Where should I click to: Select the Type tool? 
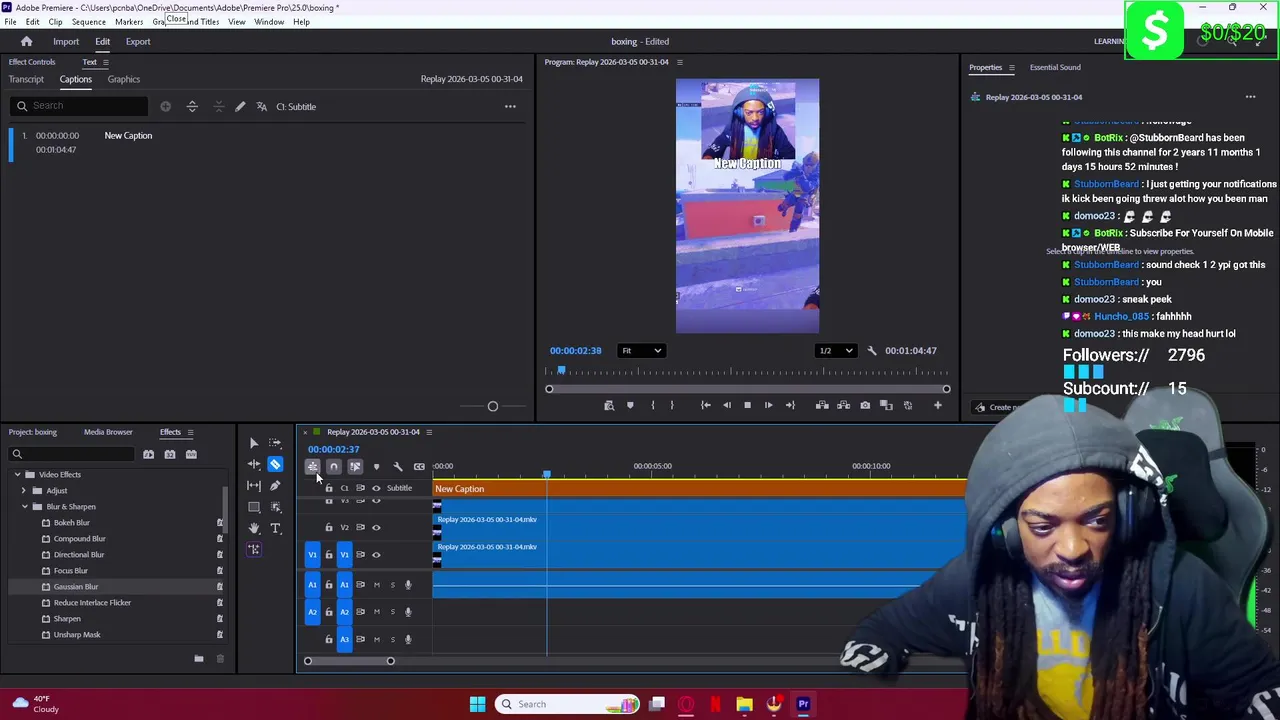275,528
